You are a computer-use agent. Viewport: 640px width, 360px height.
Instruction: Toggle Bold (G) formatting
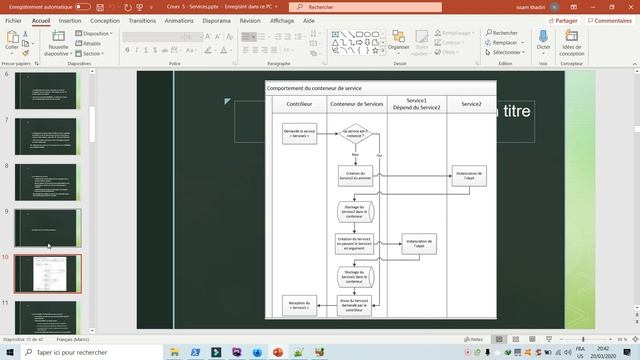click(x=127, y=50)
